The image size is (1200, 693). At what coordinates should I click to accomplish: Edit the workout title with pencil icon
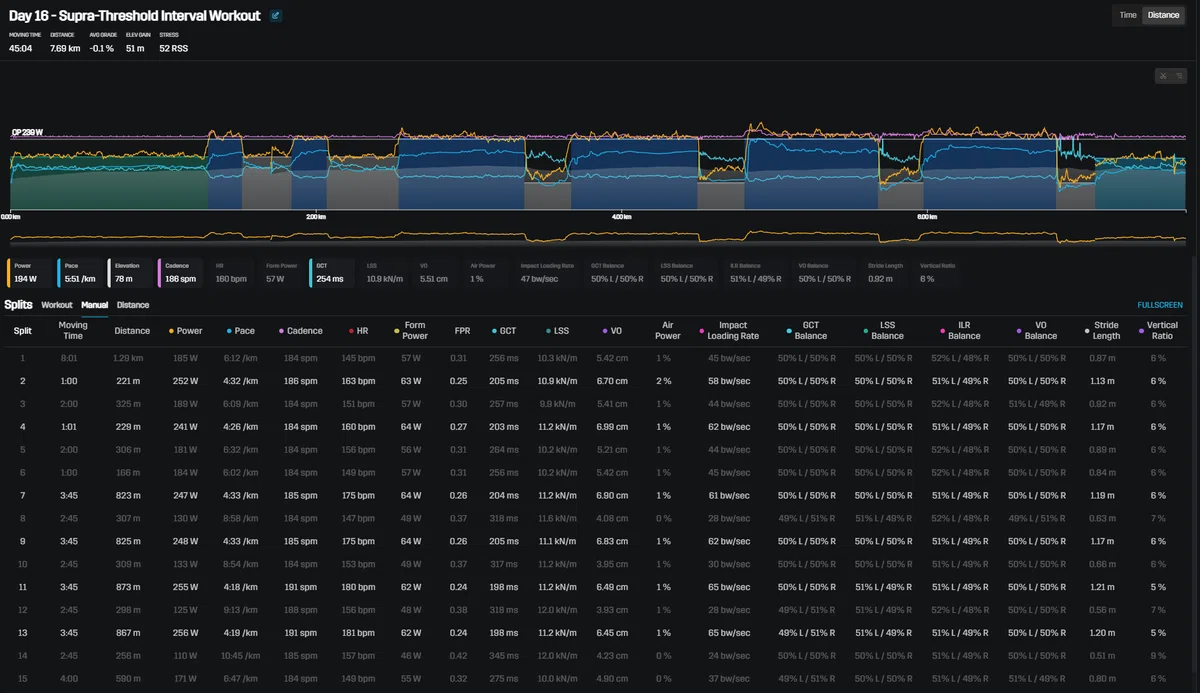click(276, 16)
